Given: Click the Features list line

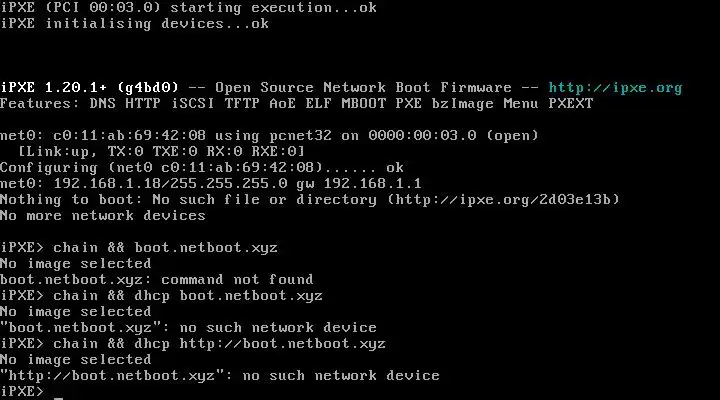Looking at the screenshot, I should (296, 103).
